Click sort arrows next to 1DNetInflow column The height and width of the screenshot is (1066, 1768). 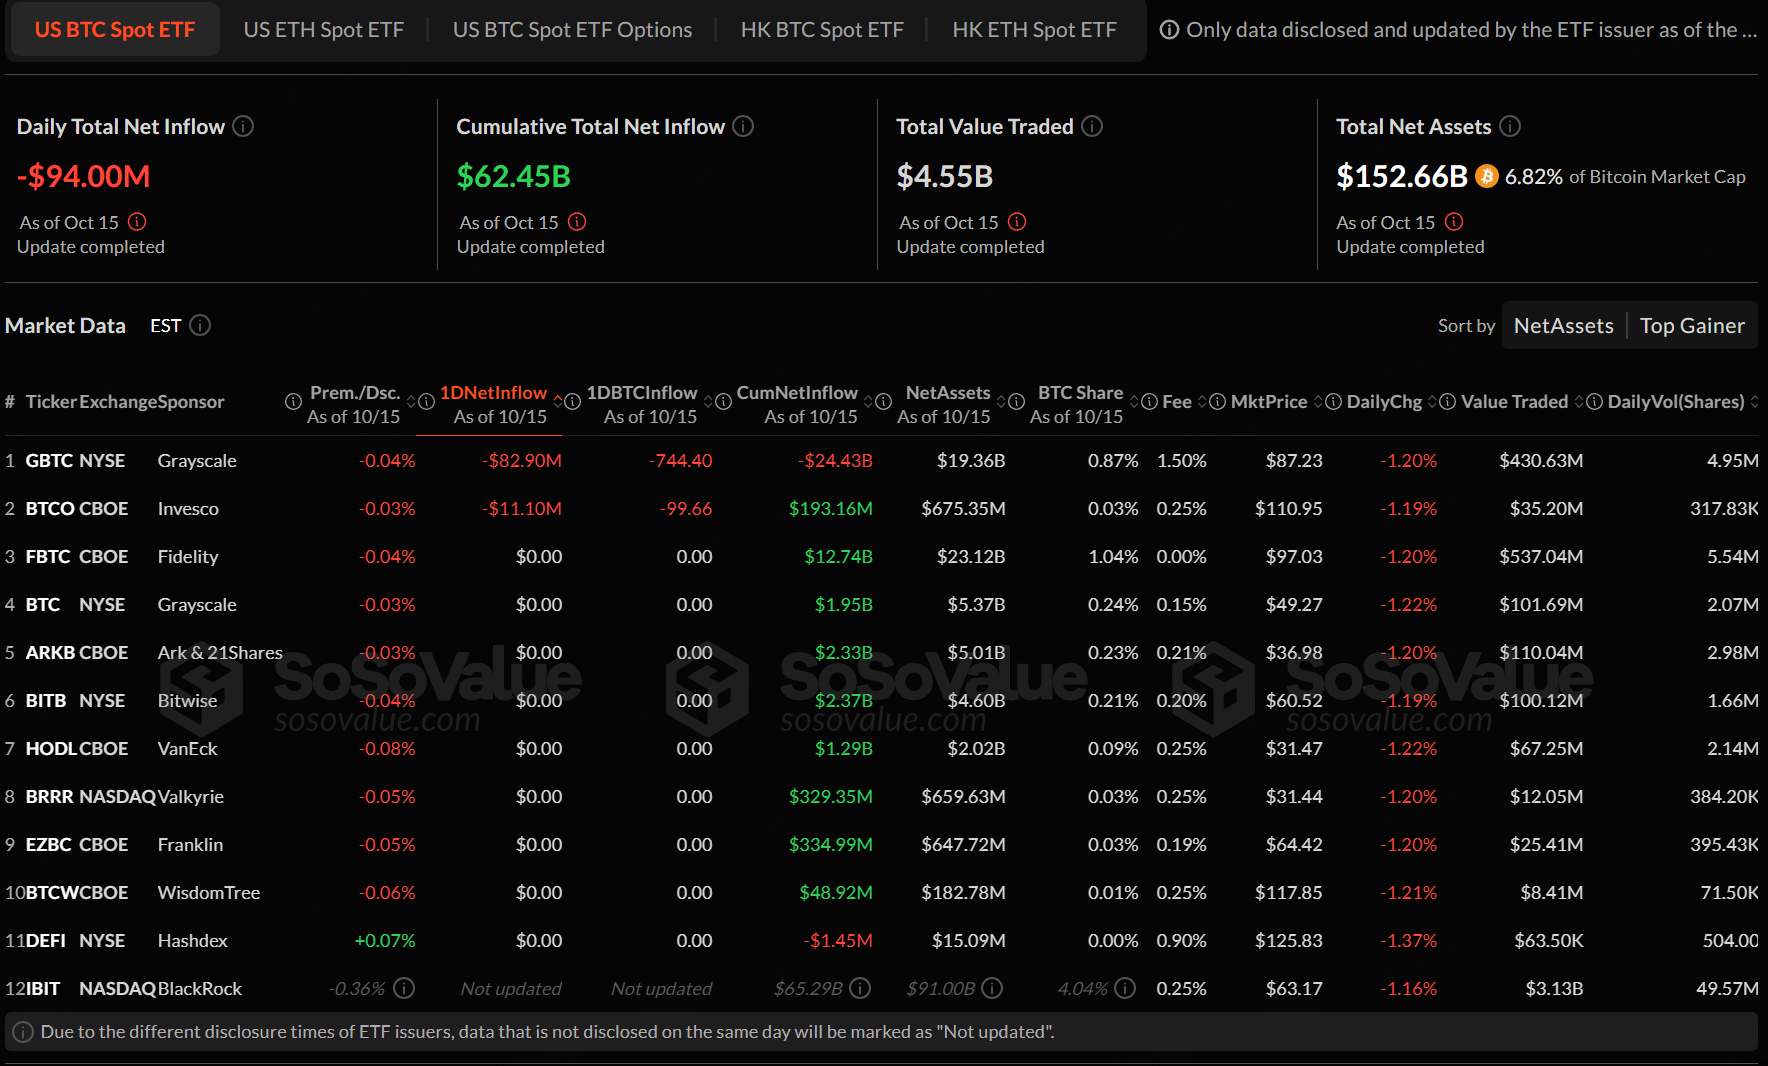pyautogui.click(x=559, y=402)
